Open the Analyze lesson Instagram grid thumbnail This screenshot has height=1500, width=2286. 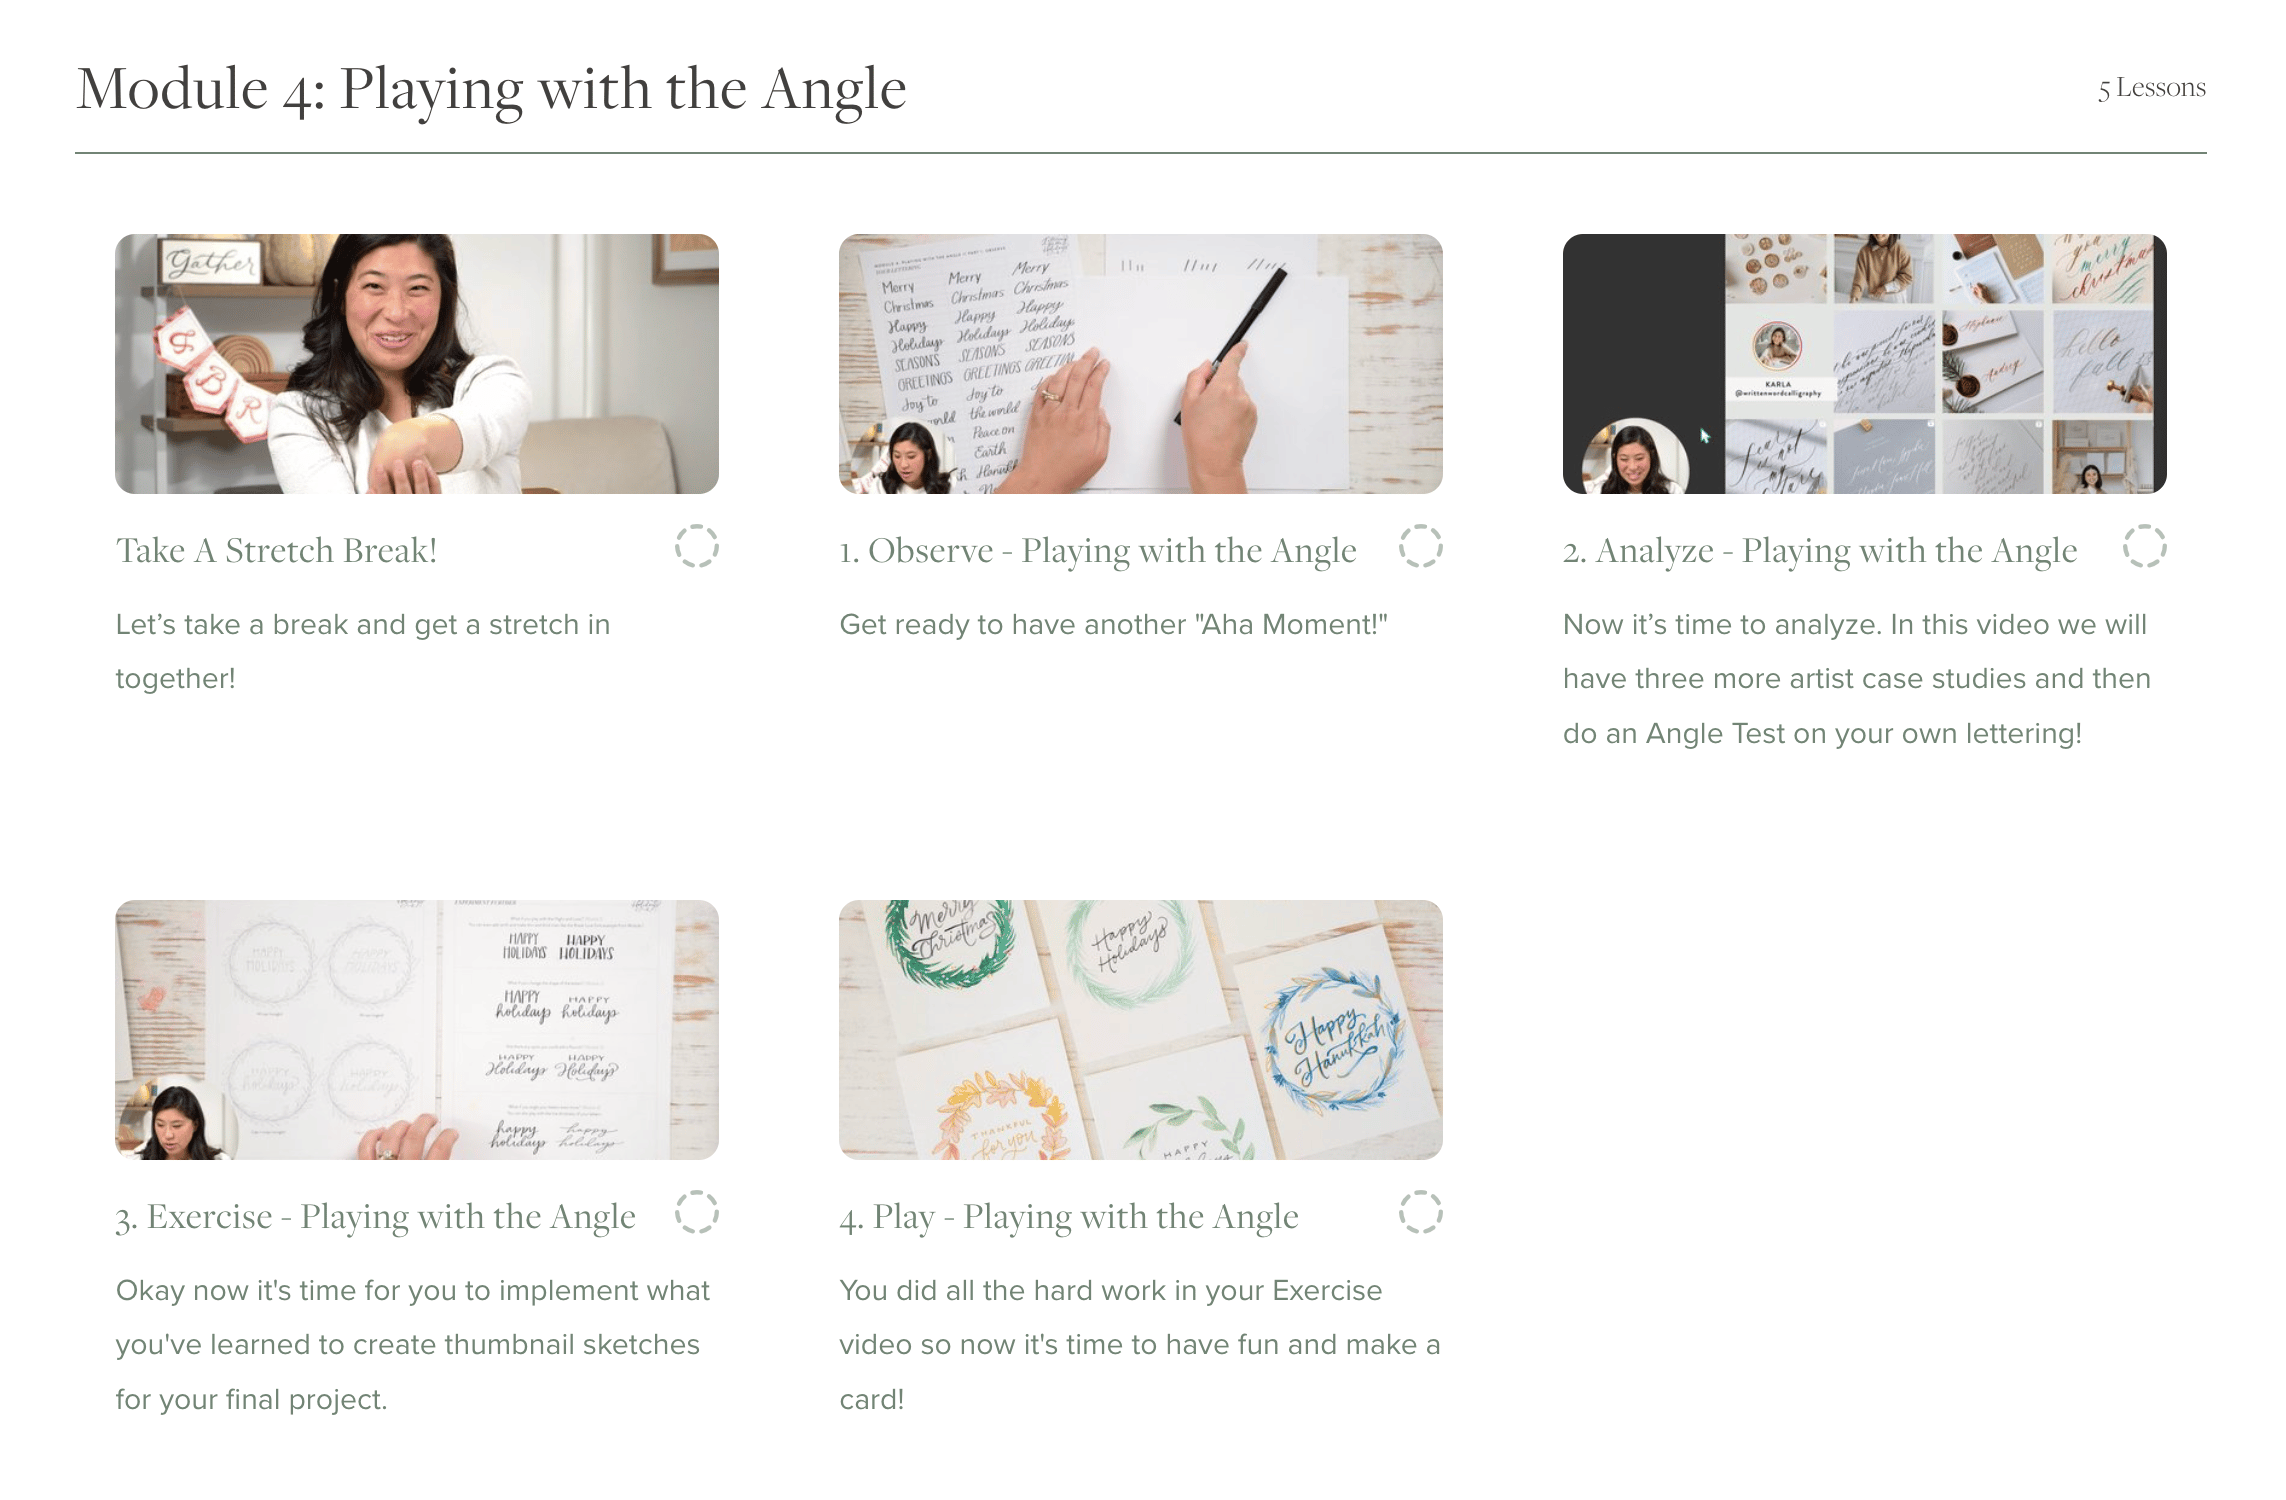pos(1865,364)
